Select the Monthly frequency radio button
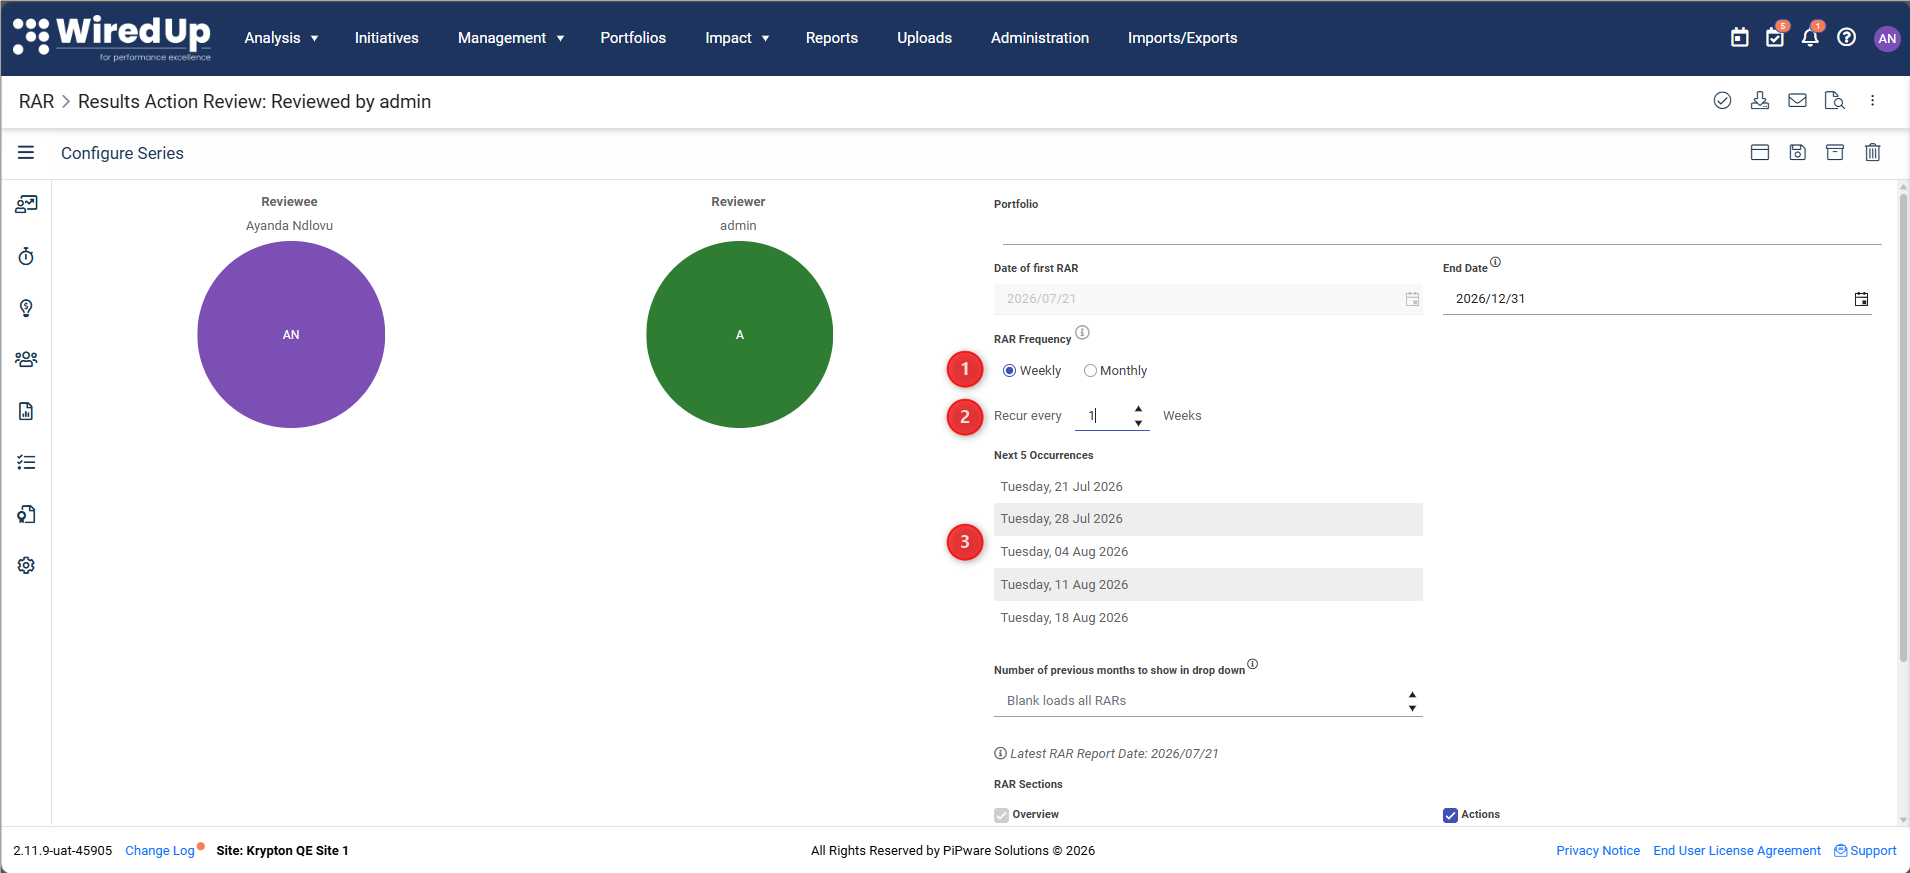The image size is (1910, 873). tap(1090, 371)
